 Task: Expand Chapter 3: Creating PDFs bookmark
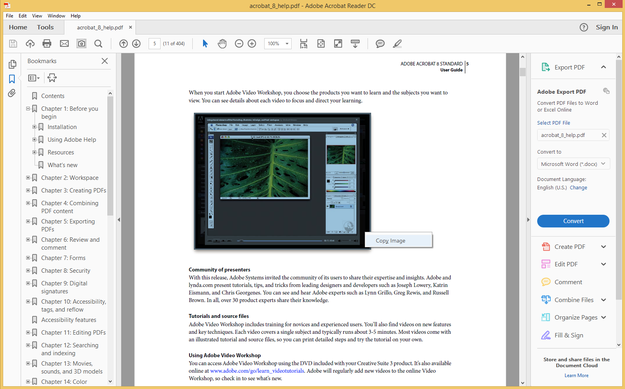(x=28, y=191)
